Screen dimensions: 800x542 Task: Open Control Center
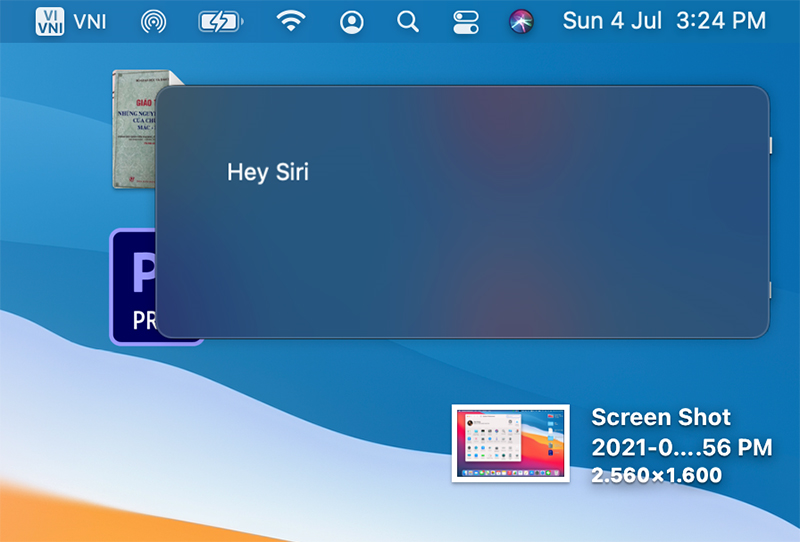click(466, 22)
